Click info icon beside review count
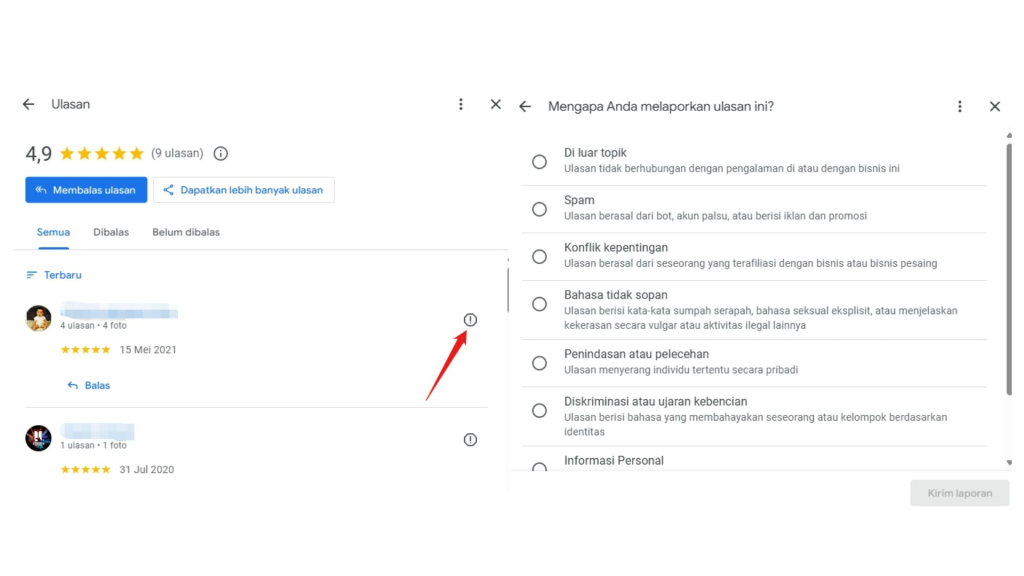Screen dimensions: 1024x576 [x=221, y=154]
